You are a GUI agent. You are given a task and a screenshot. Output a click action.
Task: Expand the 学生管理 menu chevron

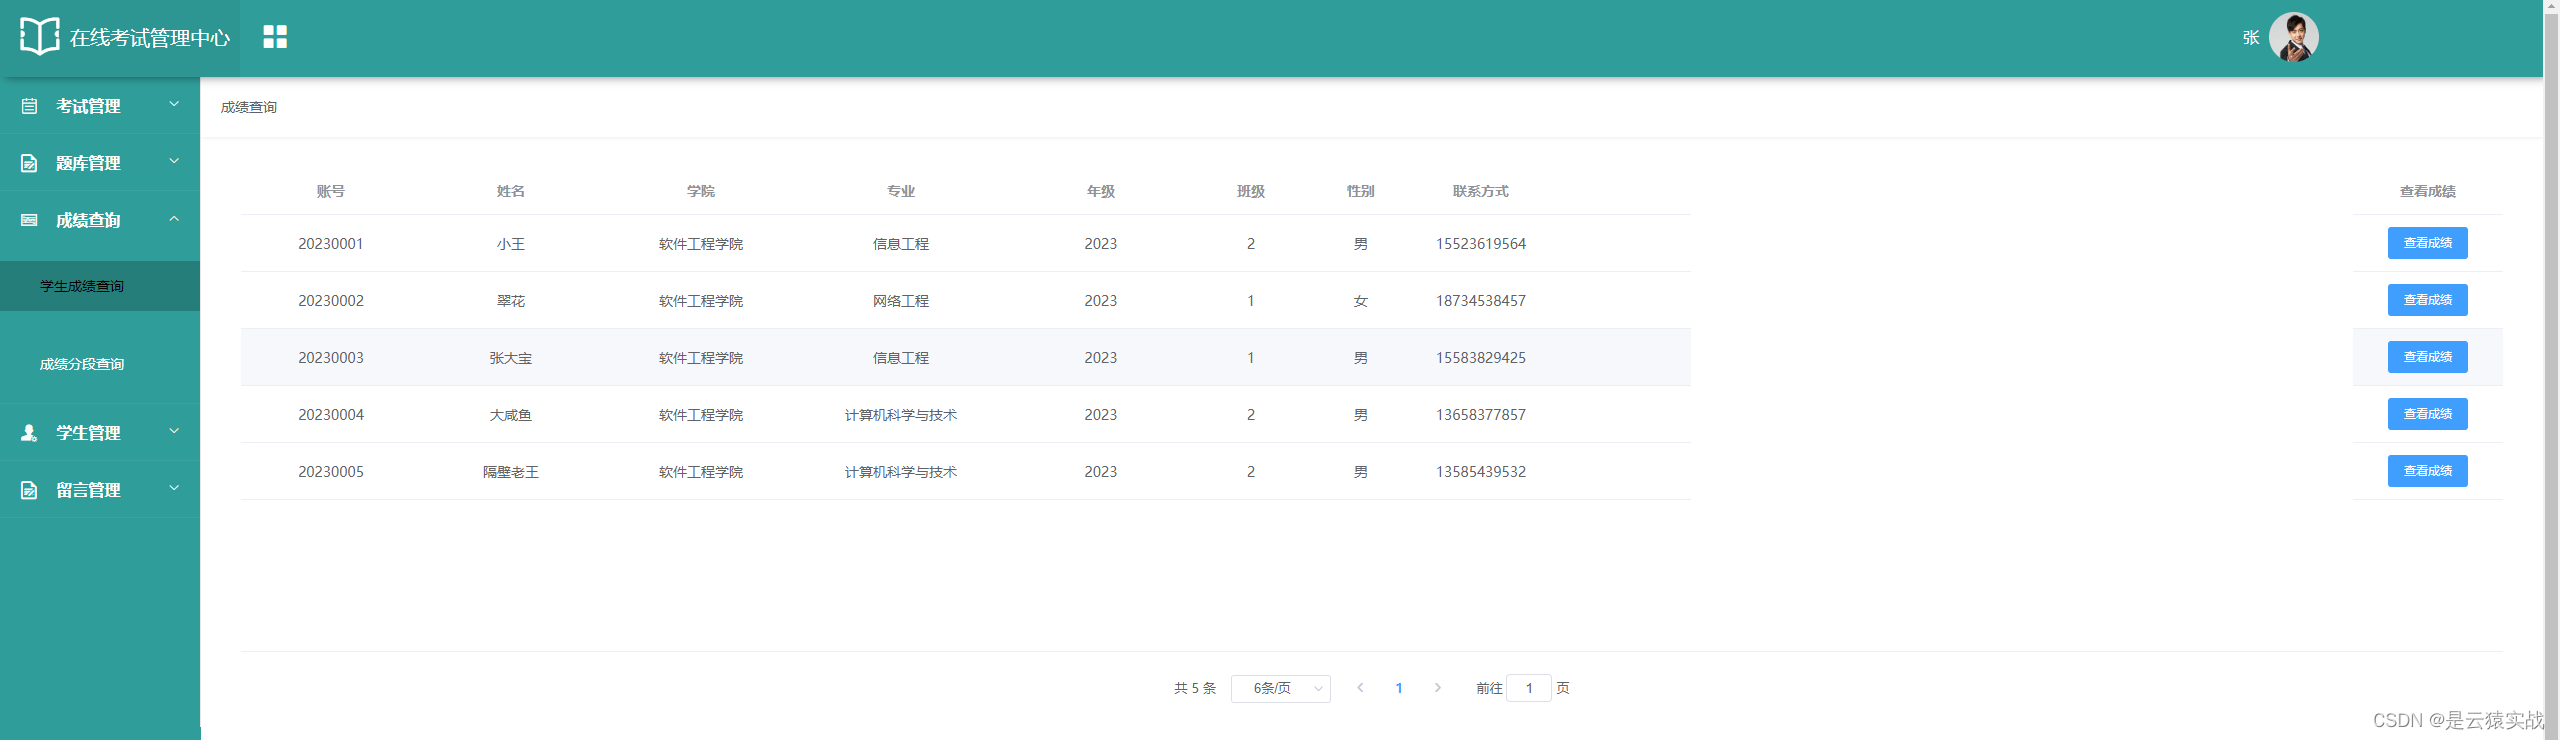(x=174, y=431)
